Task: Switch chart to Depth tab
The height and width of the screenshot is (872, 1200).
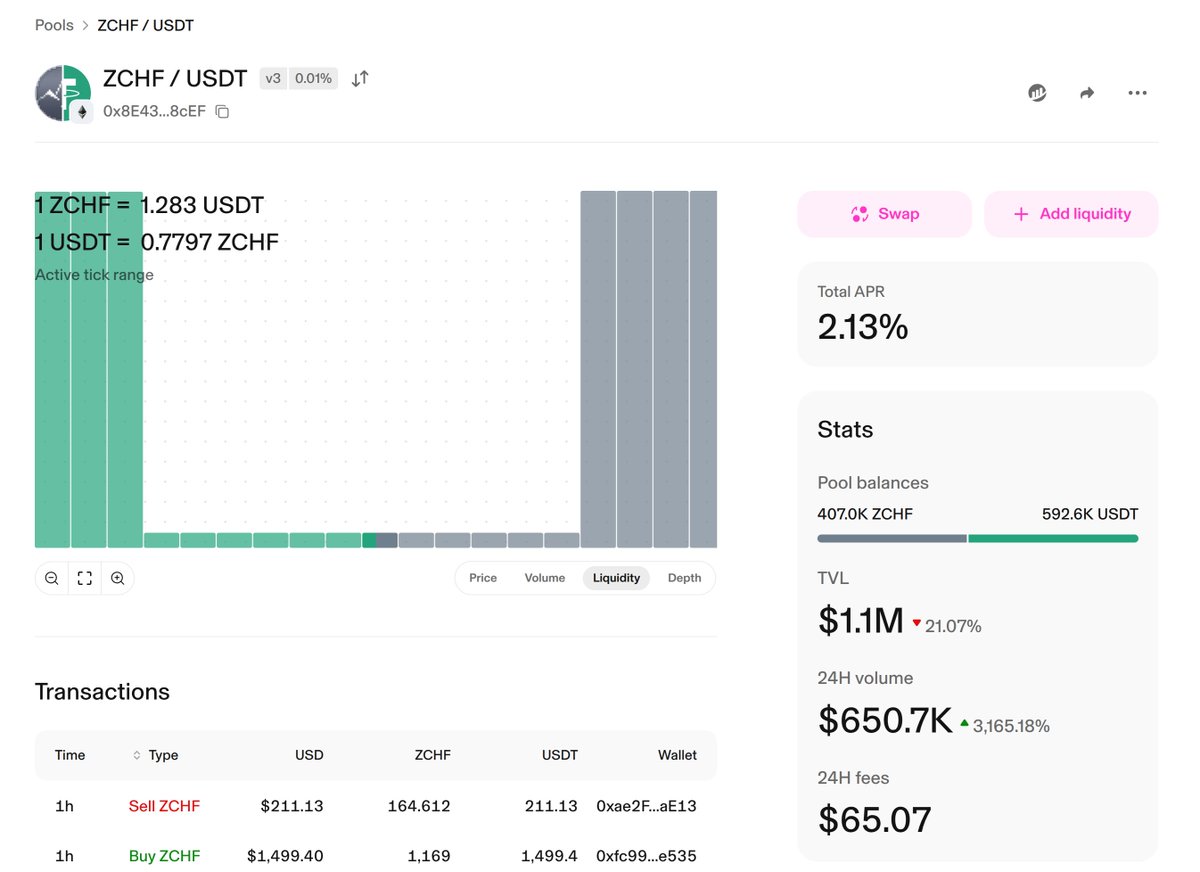Action: tap(684, 578)
